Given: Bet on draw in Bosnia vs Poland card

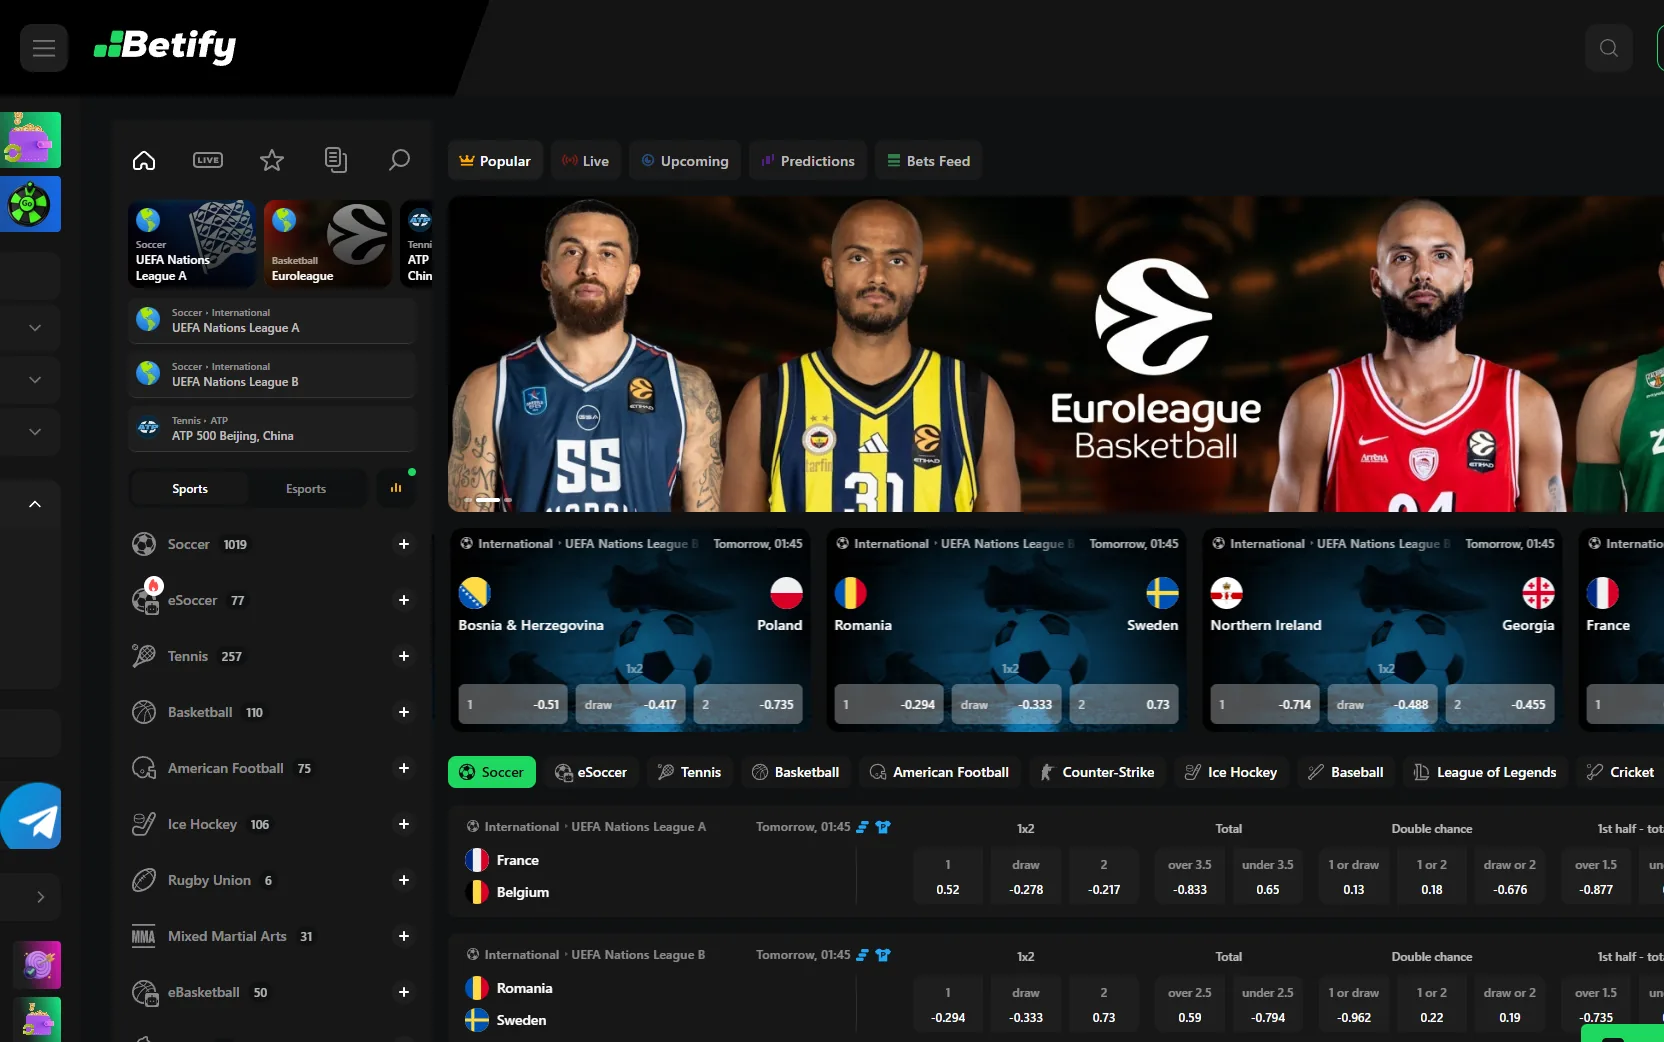Looking at the screenshot, I should (x=630, y=704).
